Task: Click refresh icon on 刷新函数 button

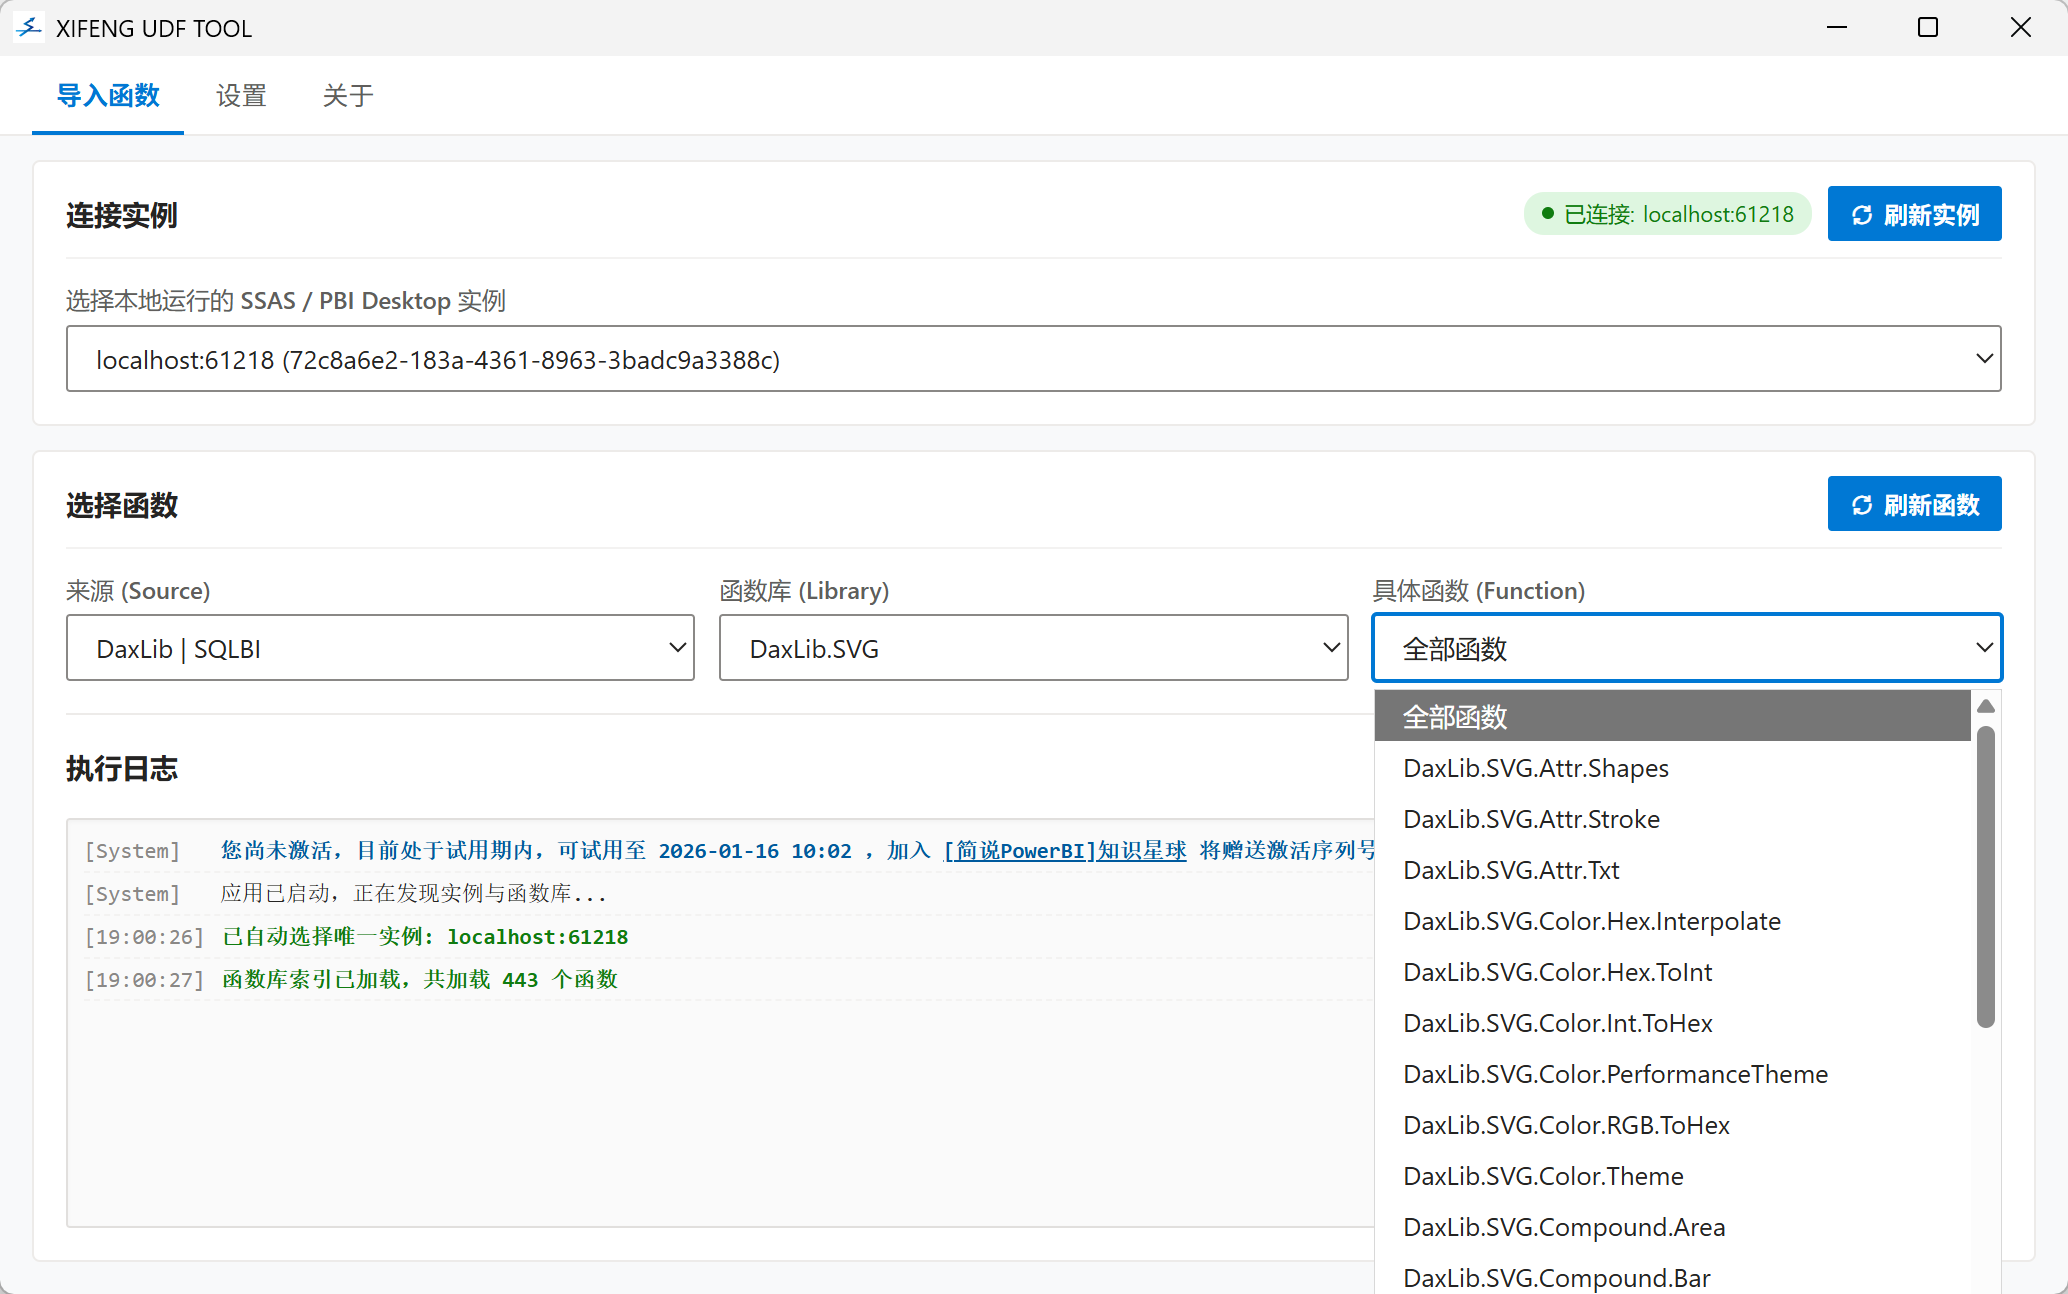Action: coord(1862,505)
